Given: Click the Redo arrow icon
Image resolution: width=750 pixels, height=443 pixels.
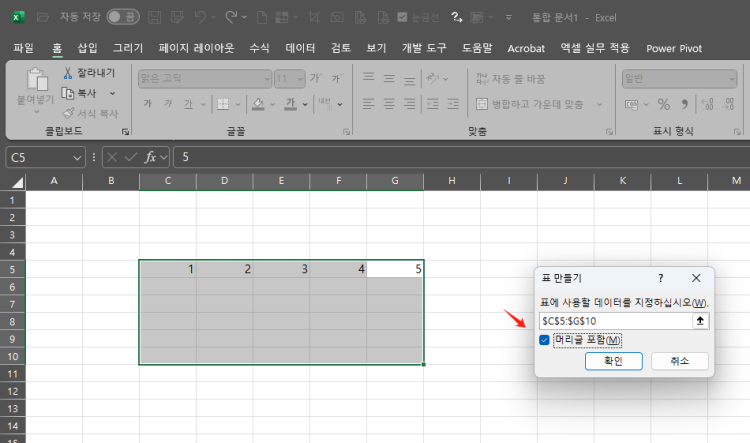Looking at the screenshot, I should [232, 18].
